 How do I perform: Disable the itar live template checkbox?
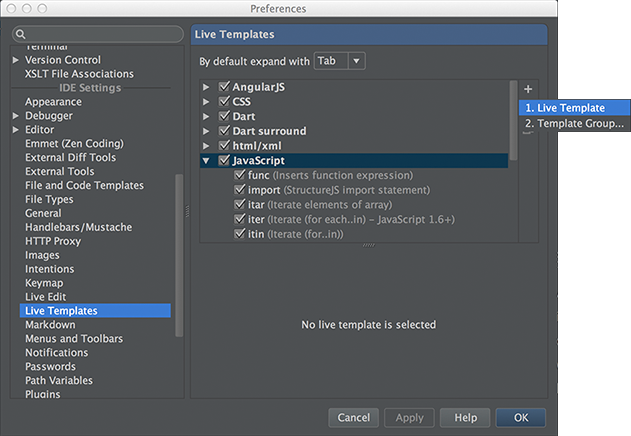pyautogui.click(x=240, y=205)
